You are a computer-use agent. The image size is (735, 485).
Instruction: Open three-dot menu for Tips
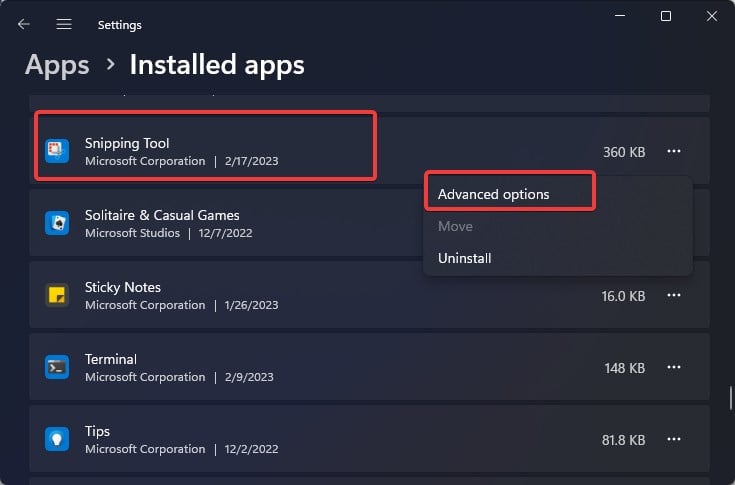point(674,440)
